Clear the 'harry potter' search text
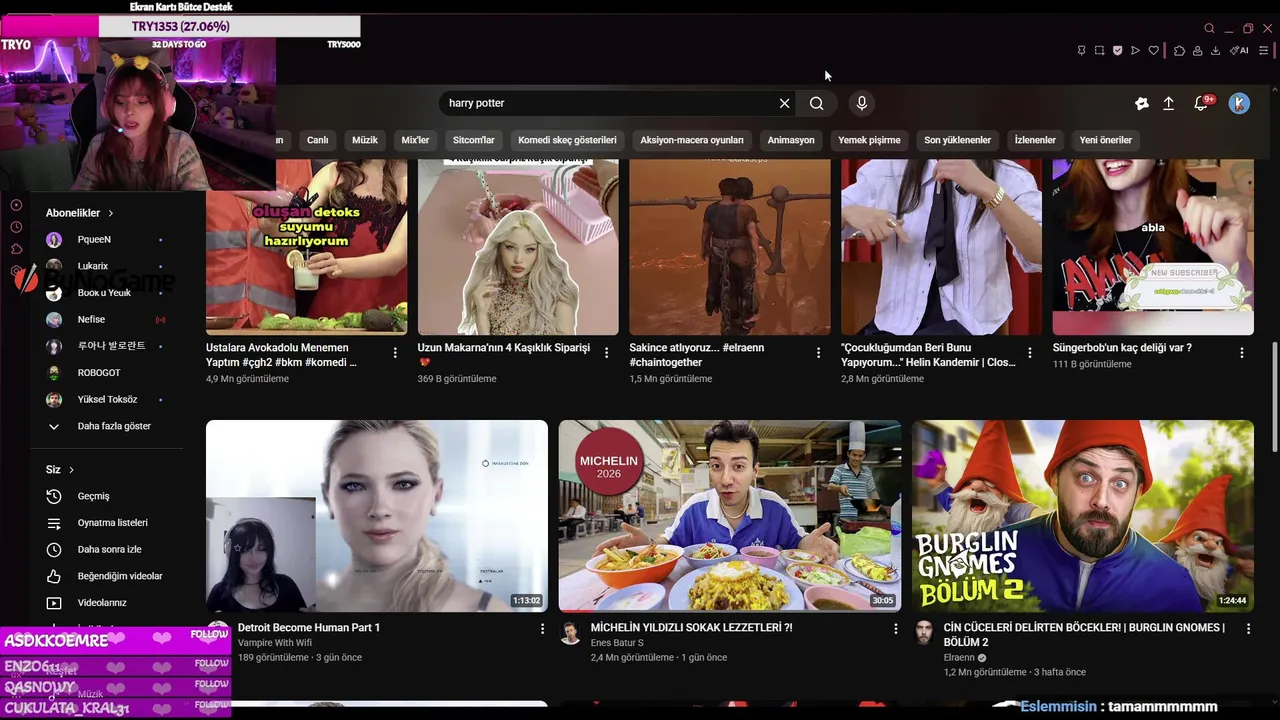This screenshot has height=720, width=1280. 785,103
